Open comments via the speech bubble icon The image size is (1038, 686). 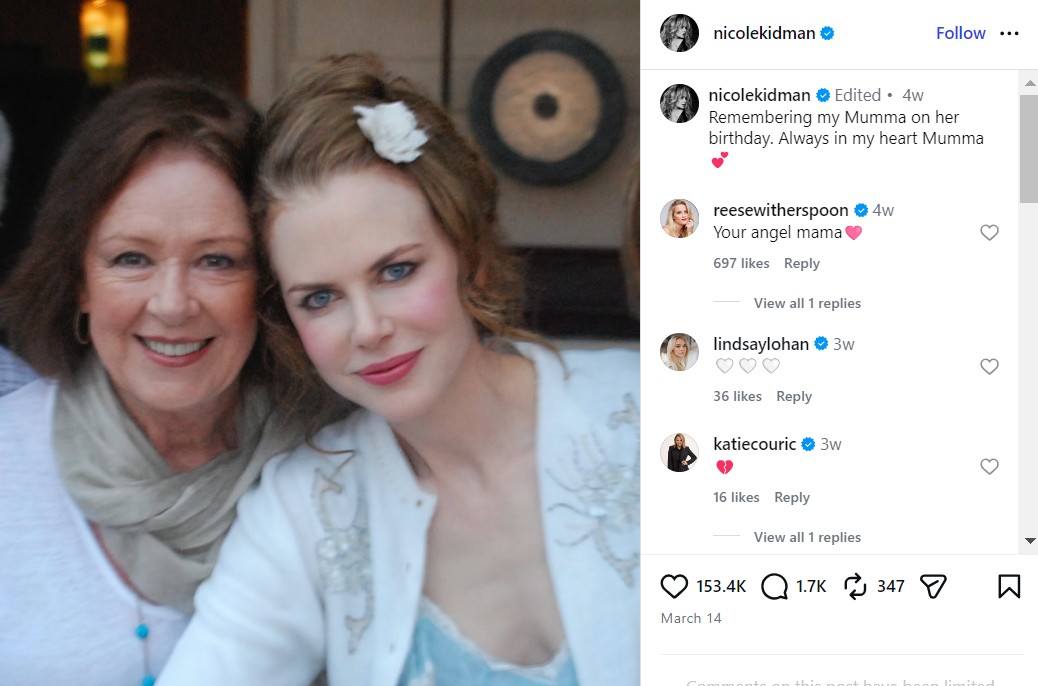(x=775, y=586)
